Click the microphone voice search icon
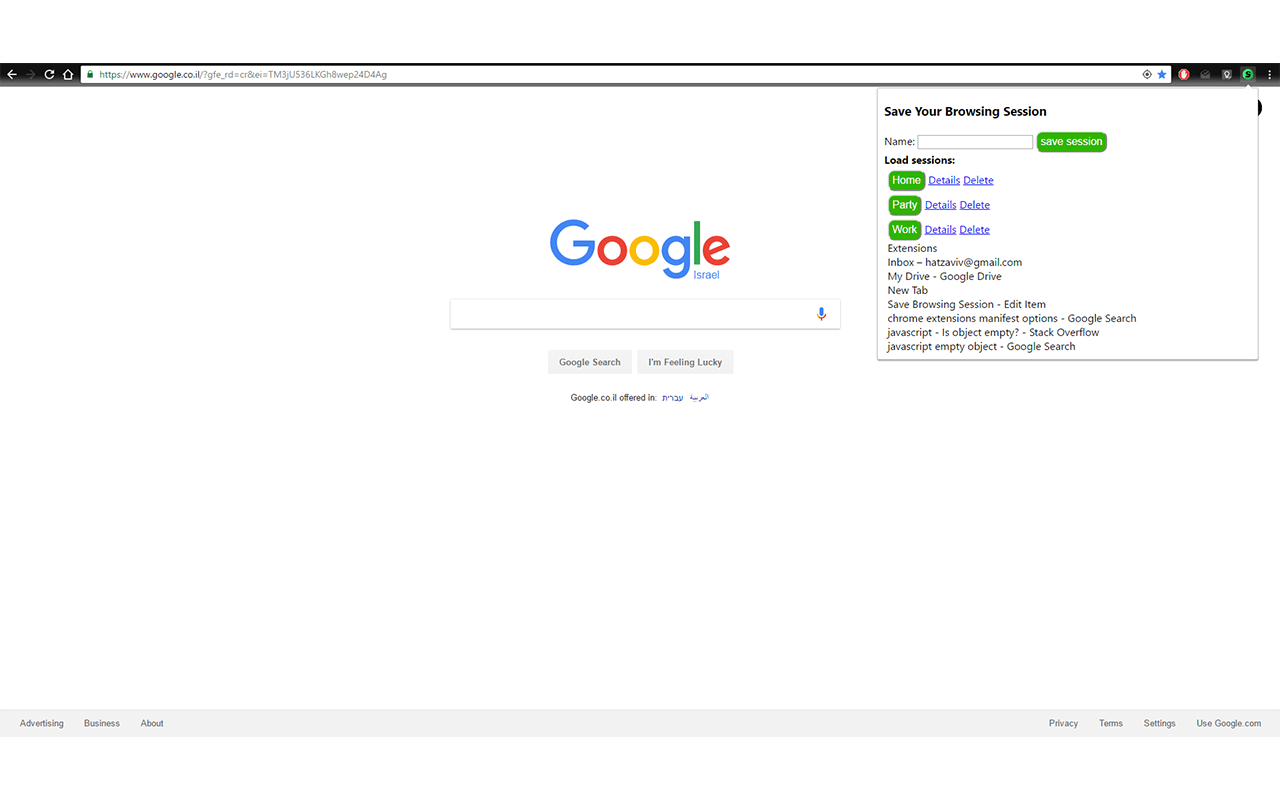Screen dimensions: 1280x800 point(821,314)
